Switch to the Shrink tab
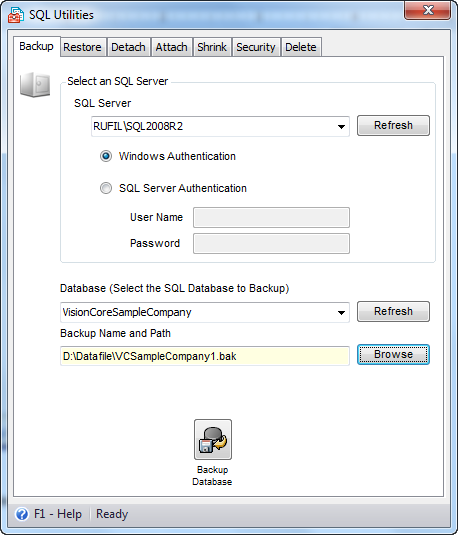Viewport: 458px width, 535px height. tap(212, 47)
